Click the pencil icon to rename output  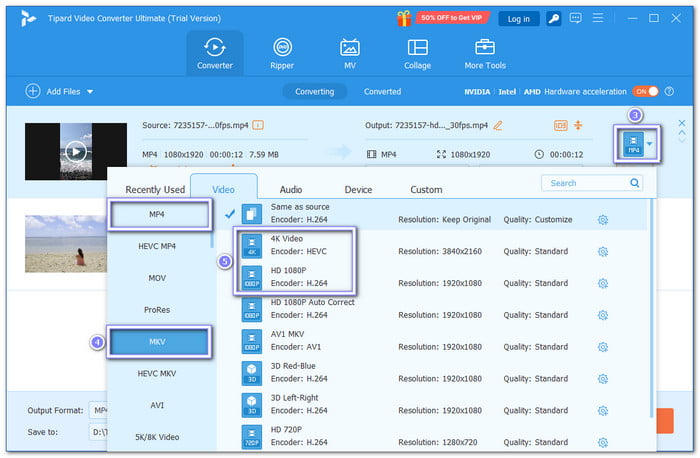pos(498,125)
